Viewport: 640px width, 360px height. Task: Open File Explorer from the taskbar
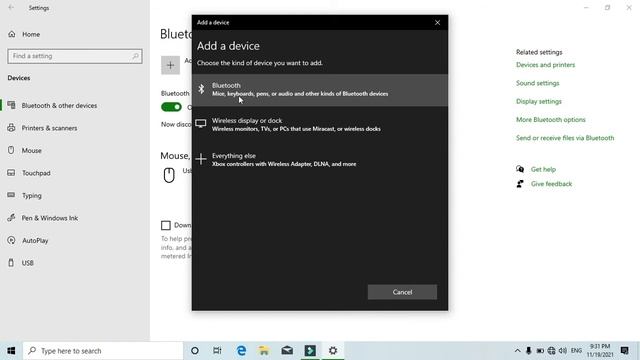tap(264, 351)
